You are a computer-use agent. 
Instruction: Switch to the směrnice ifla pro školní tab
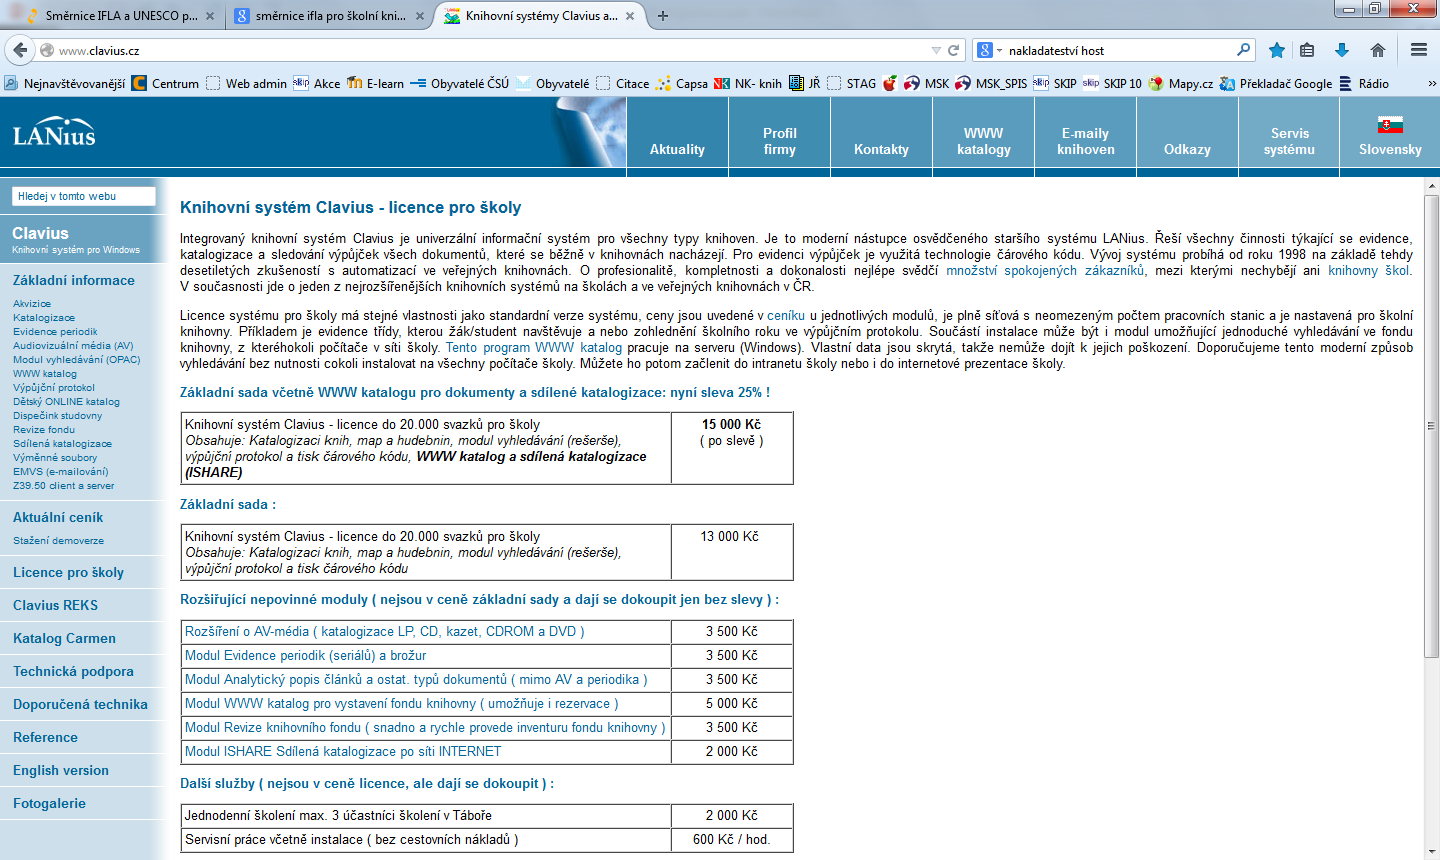pos(329,16)
